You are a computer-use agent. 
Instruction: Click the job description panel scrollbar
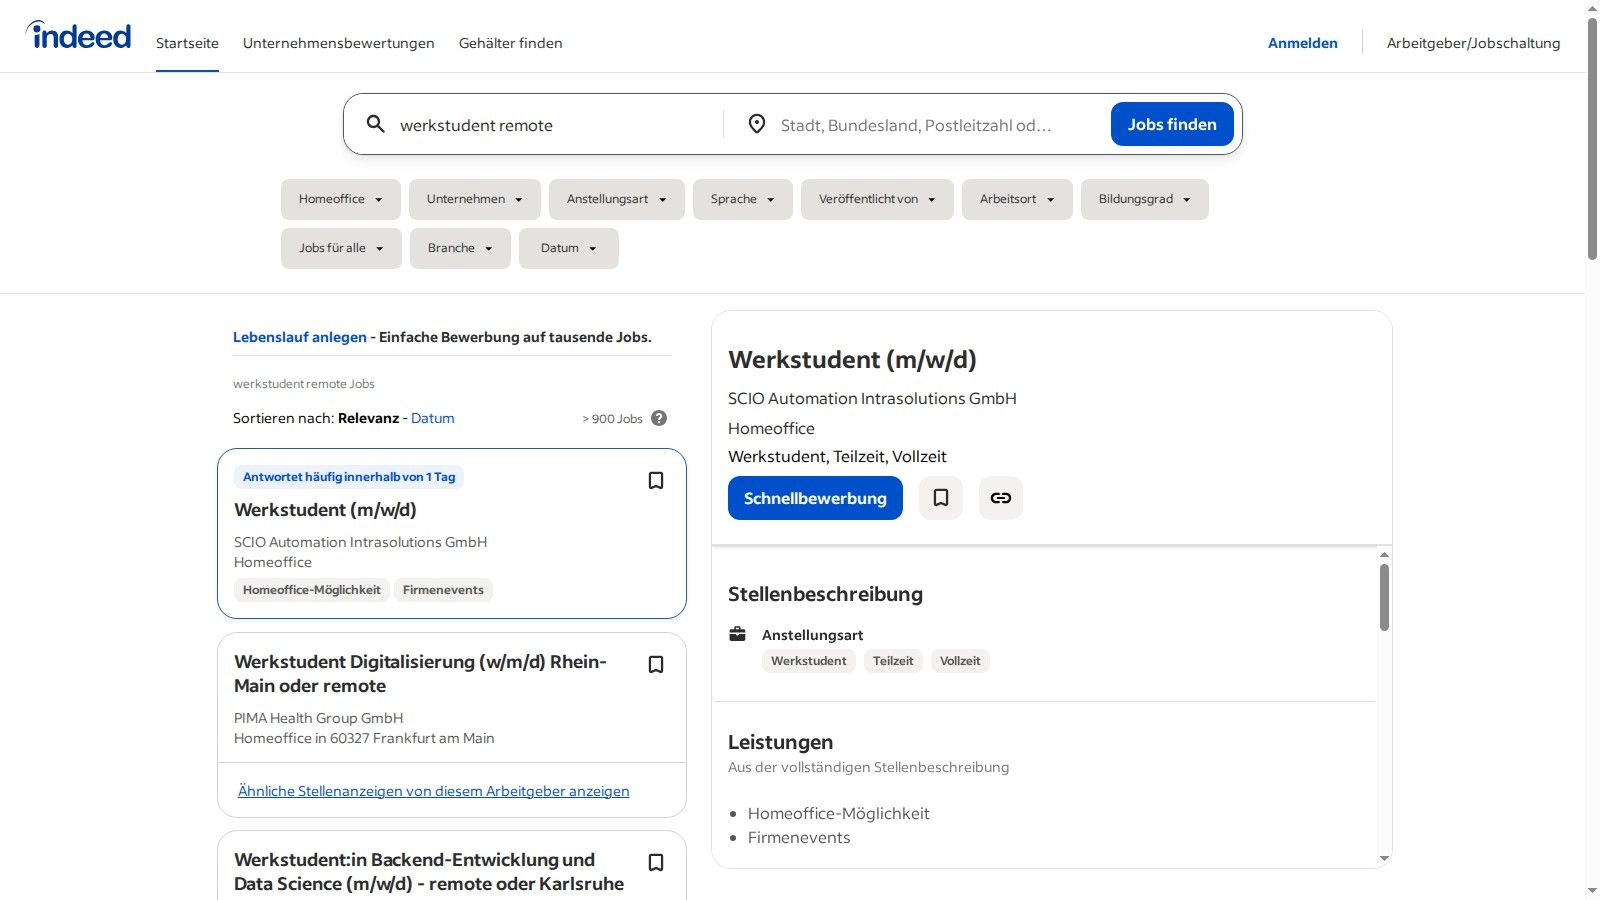tap(1384, 598)
